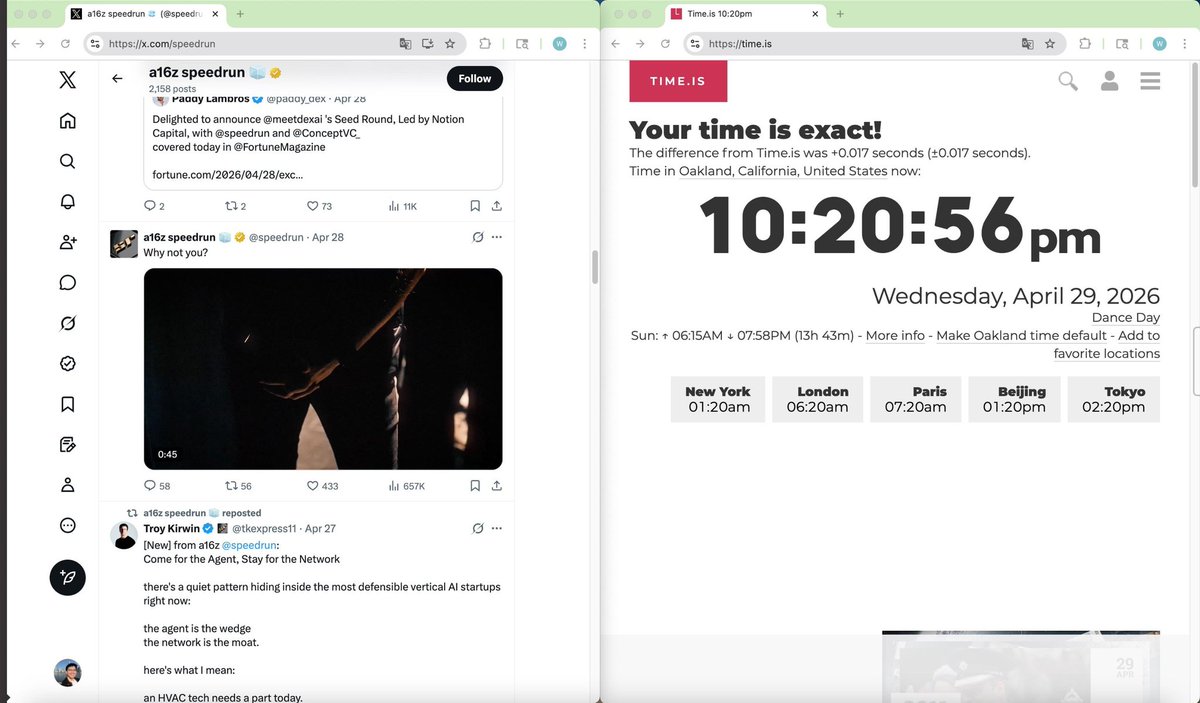Click 'Make Oakland time default' link
Viewport: 1200px width, 703px height.
[x=1021, y=336]
